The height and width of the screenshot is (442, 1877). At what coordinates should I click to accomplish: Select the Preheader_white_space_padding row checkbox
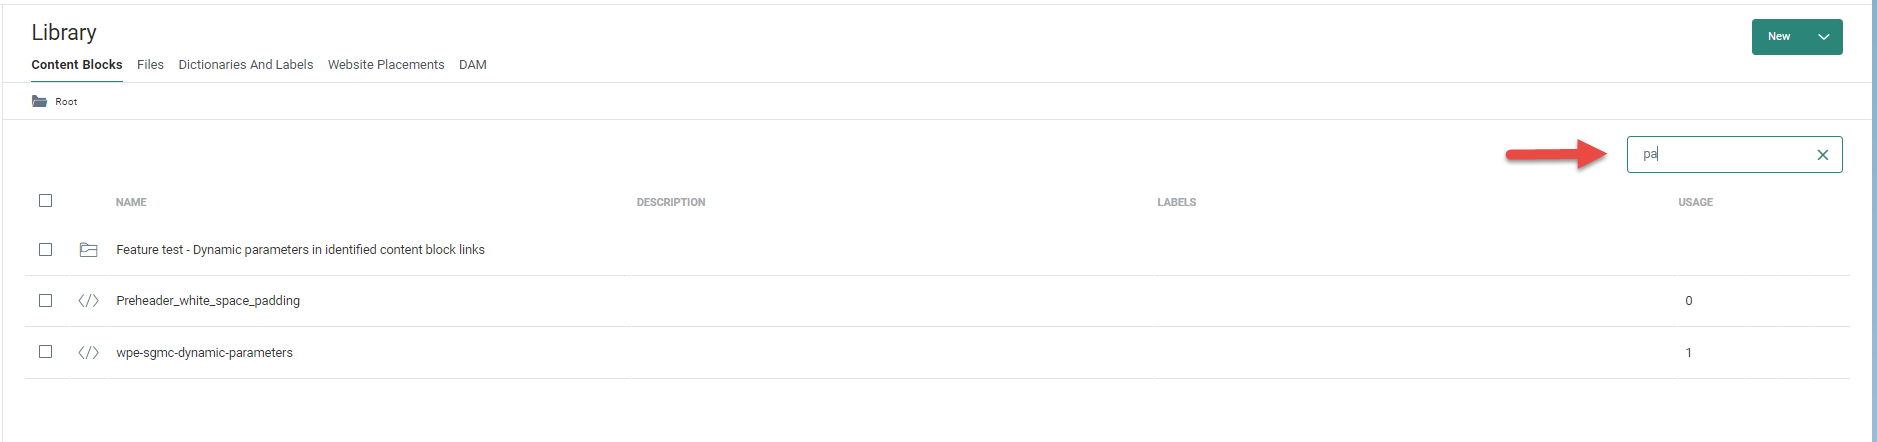pyautogui.click(x=45, y=301)
